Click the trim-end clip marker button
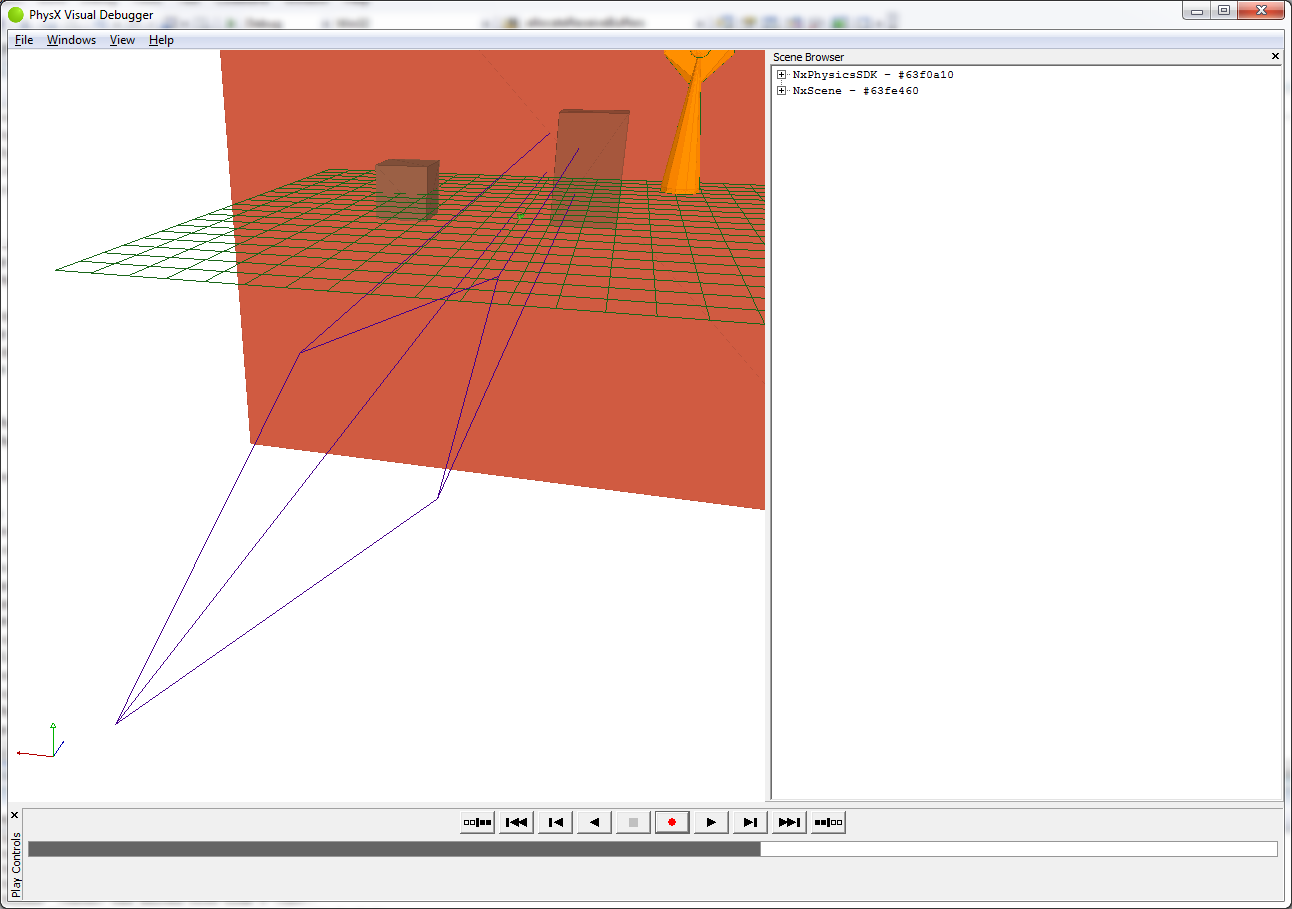 coord(828,822)
